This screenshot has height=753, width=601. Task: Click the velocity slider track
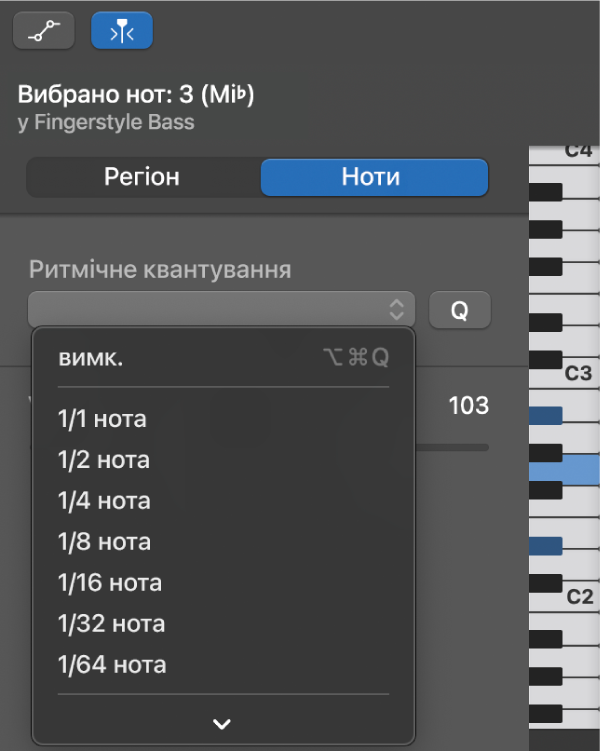[452, 448]
